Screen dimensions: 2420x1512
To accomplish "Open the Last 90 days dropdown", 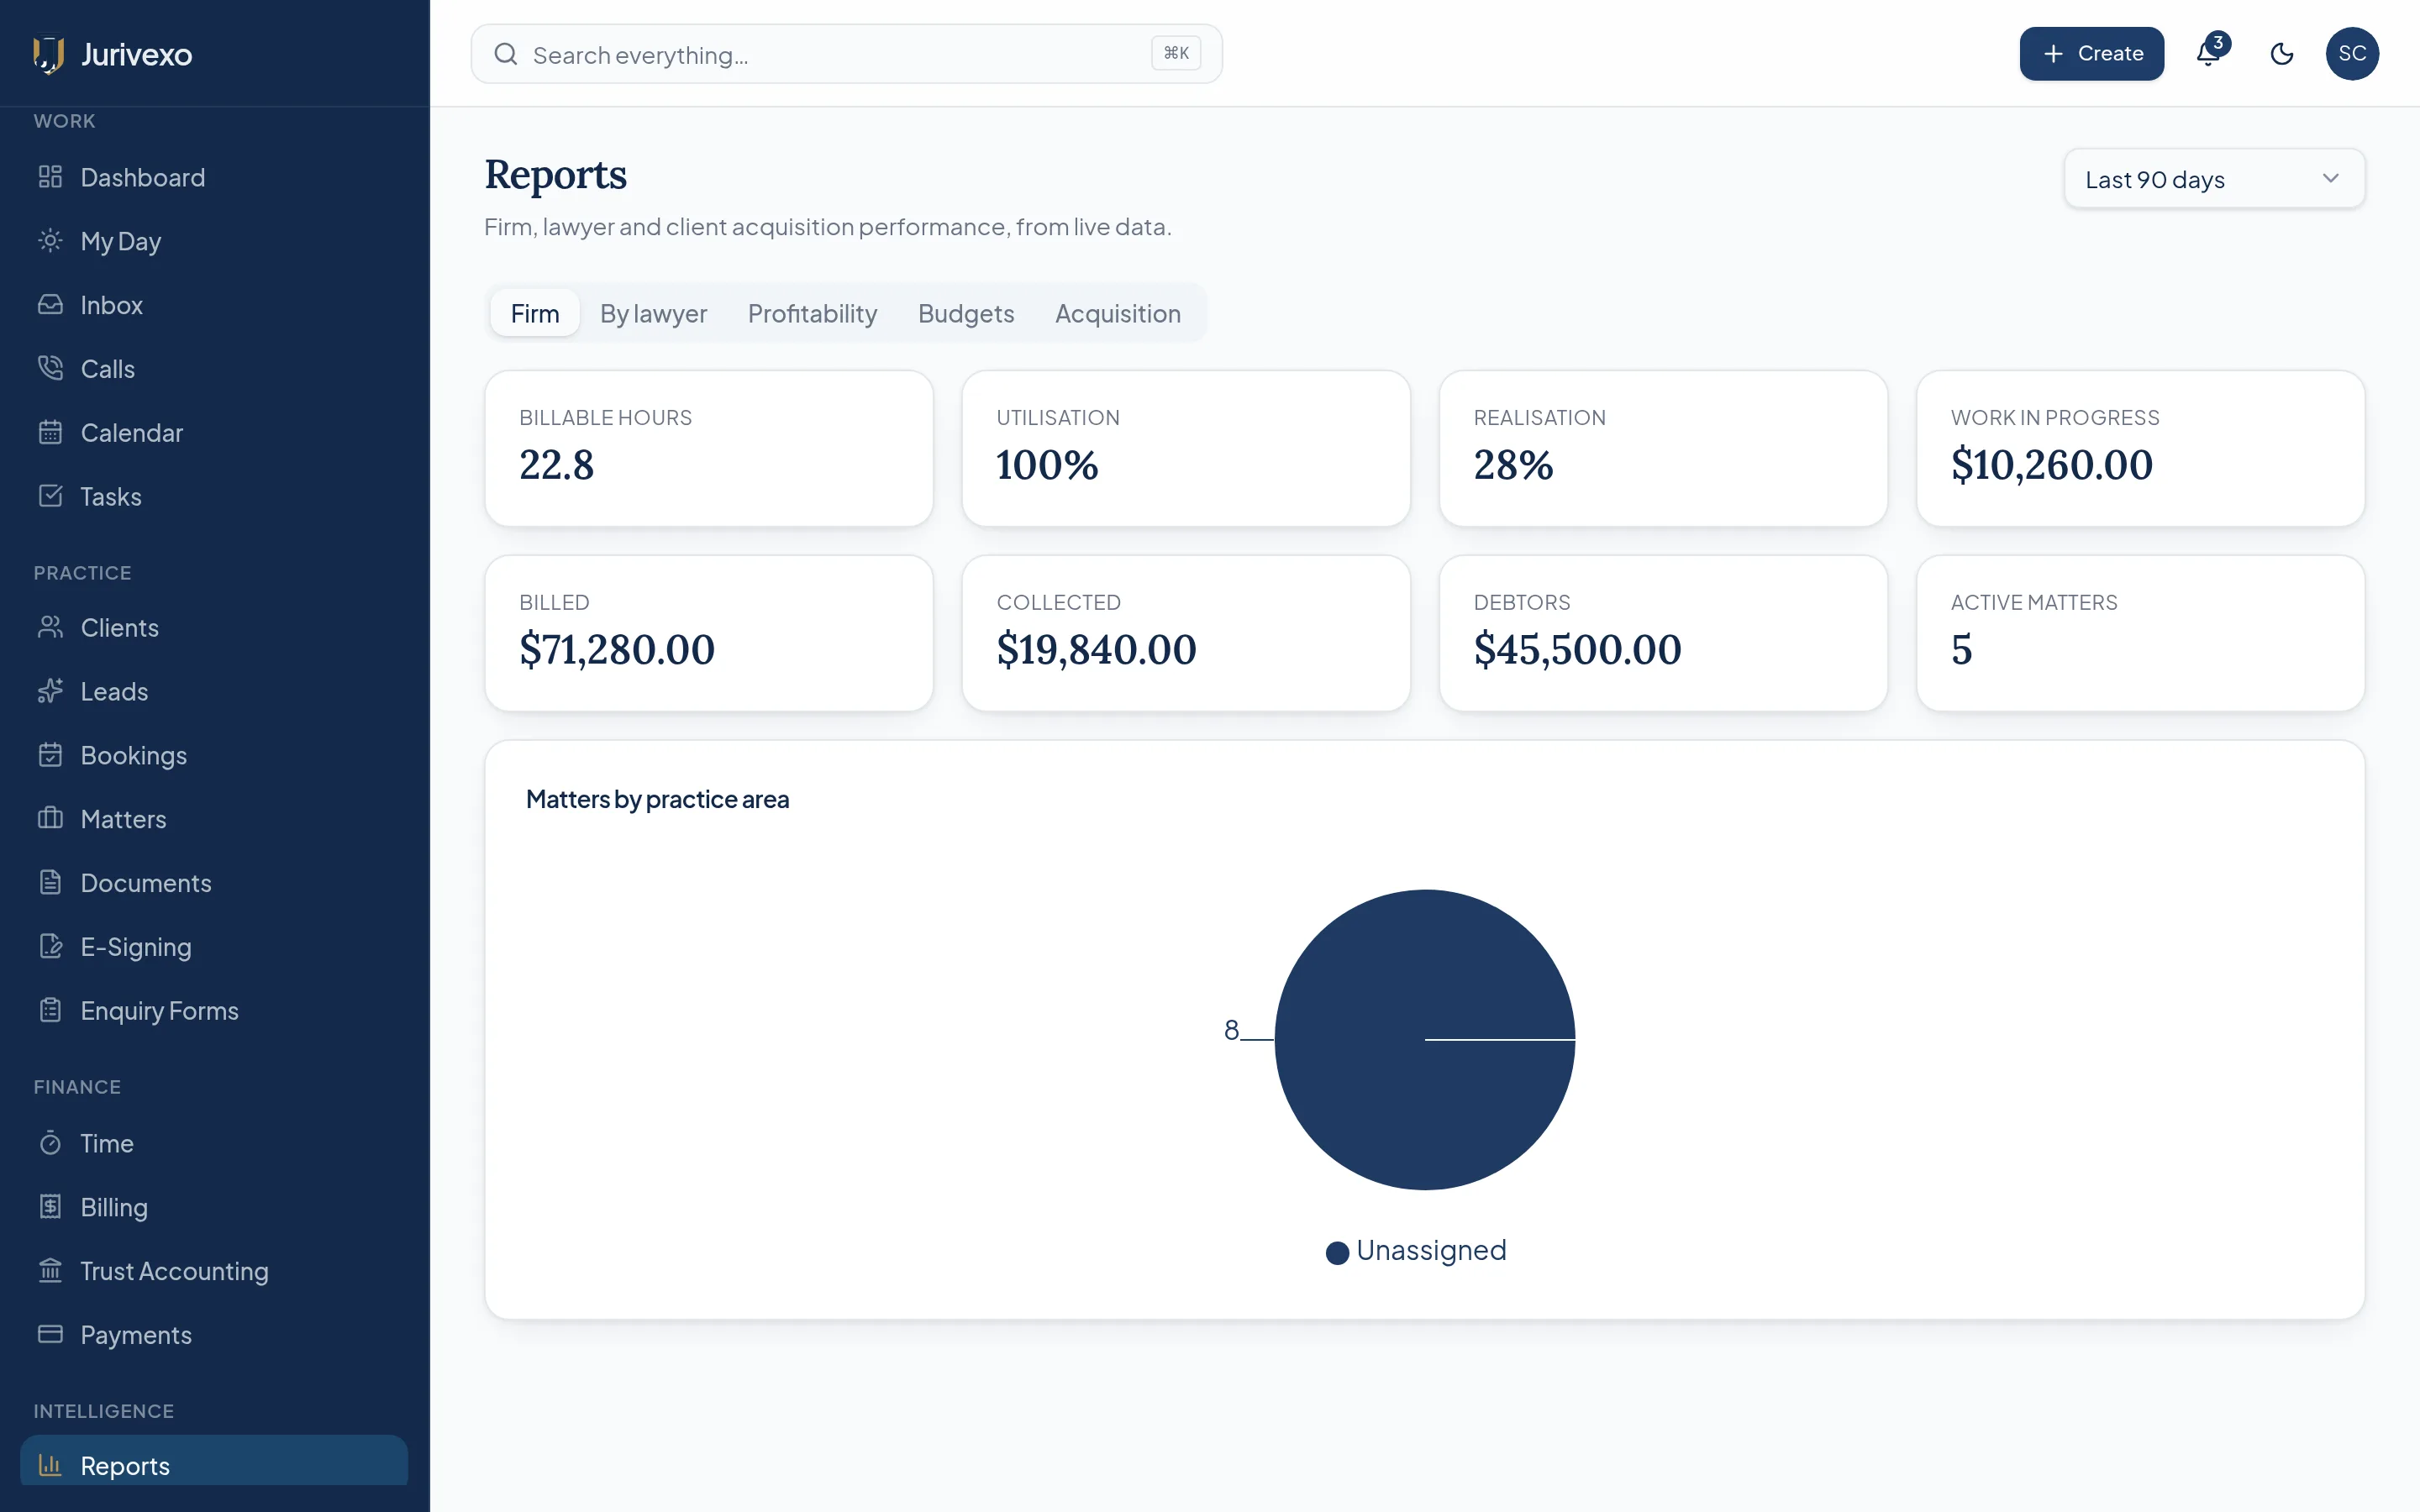I will (2214, 179).
